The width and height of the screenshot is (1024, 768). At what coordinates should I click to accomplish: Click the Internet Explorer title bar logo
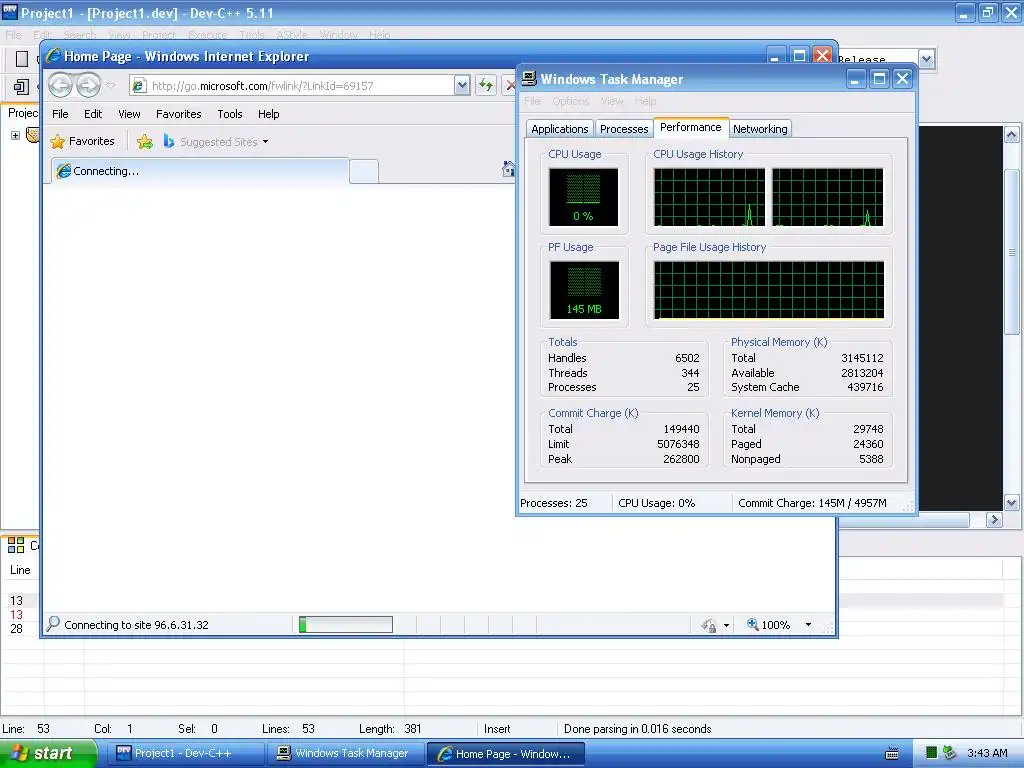[x=53, y=56]
